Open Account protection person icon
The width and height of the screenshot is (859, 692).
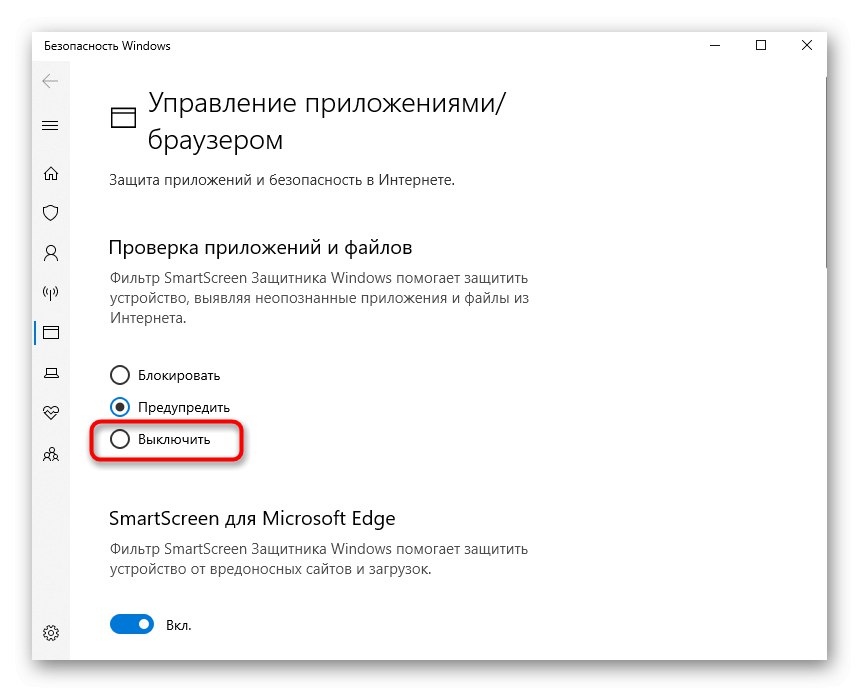[50, 253]
